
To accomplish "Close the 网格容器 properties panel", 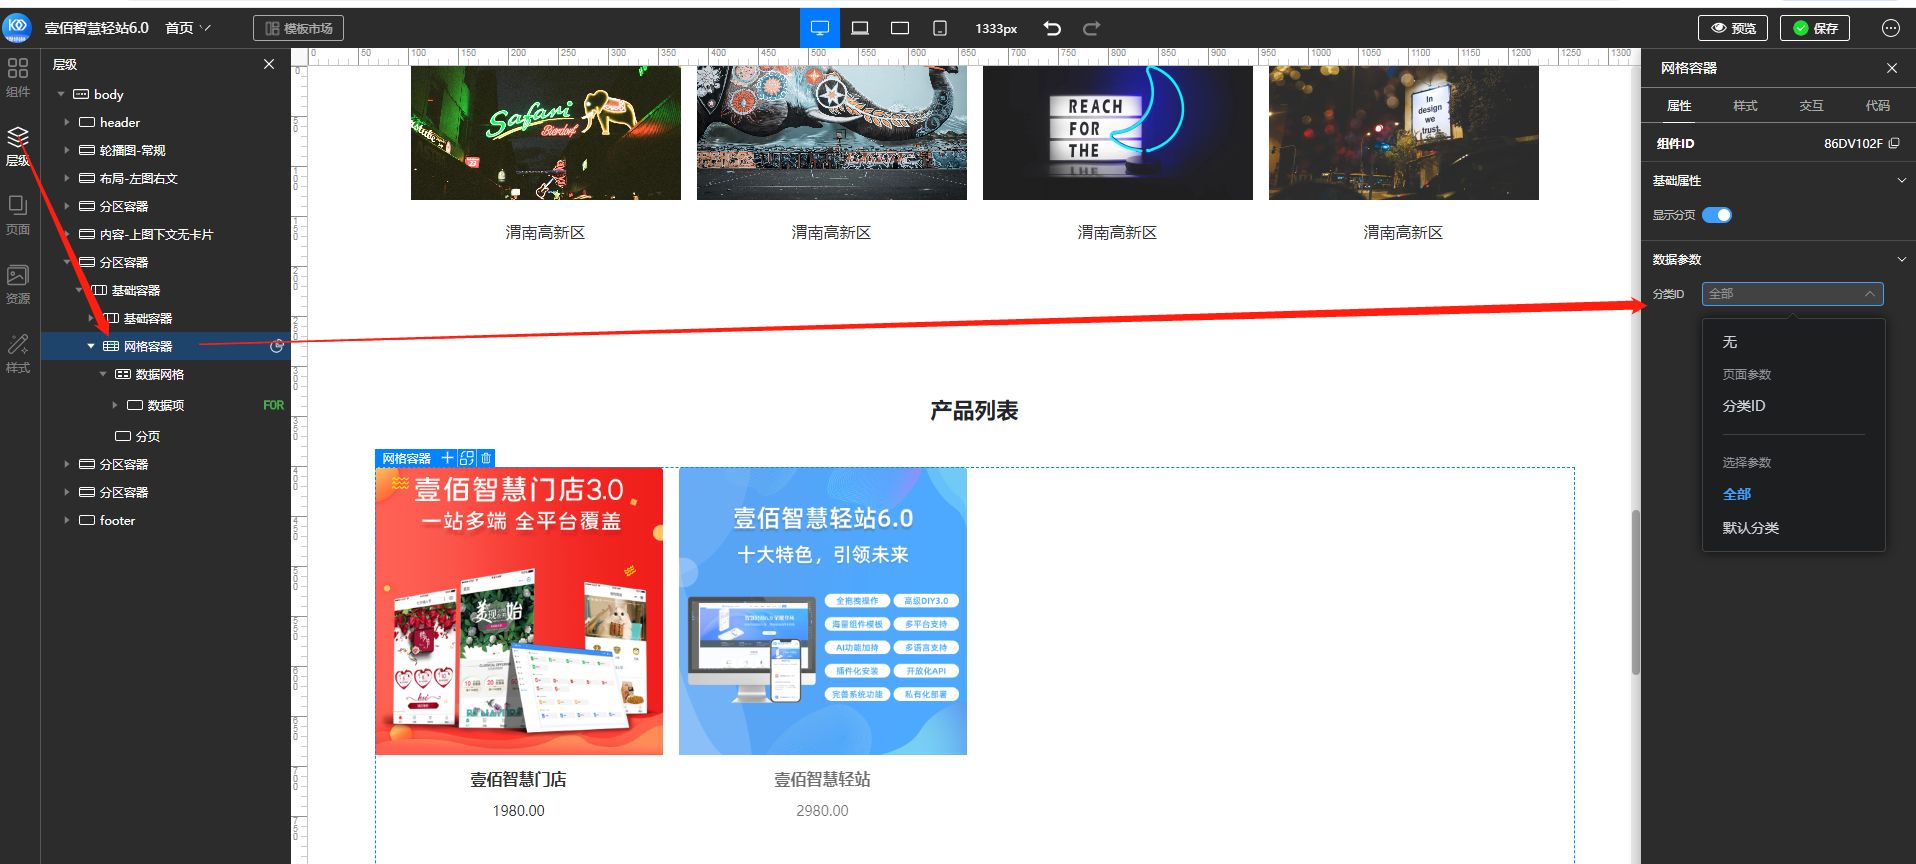I will click(1892, 68).
